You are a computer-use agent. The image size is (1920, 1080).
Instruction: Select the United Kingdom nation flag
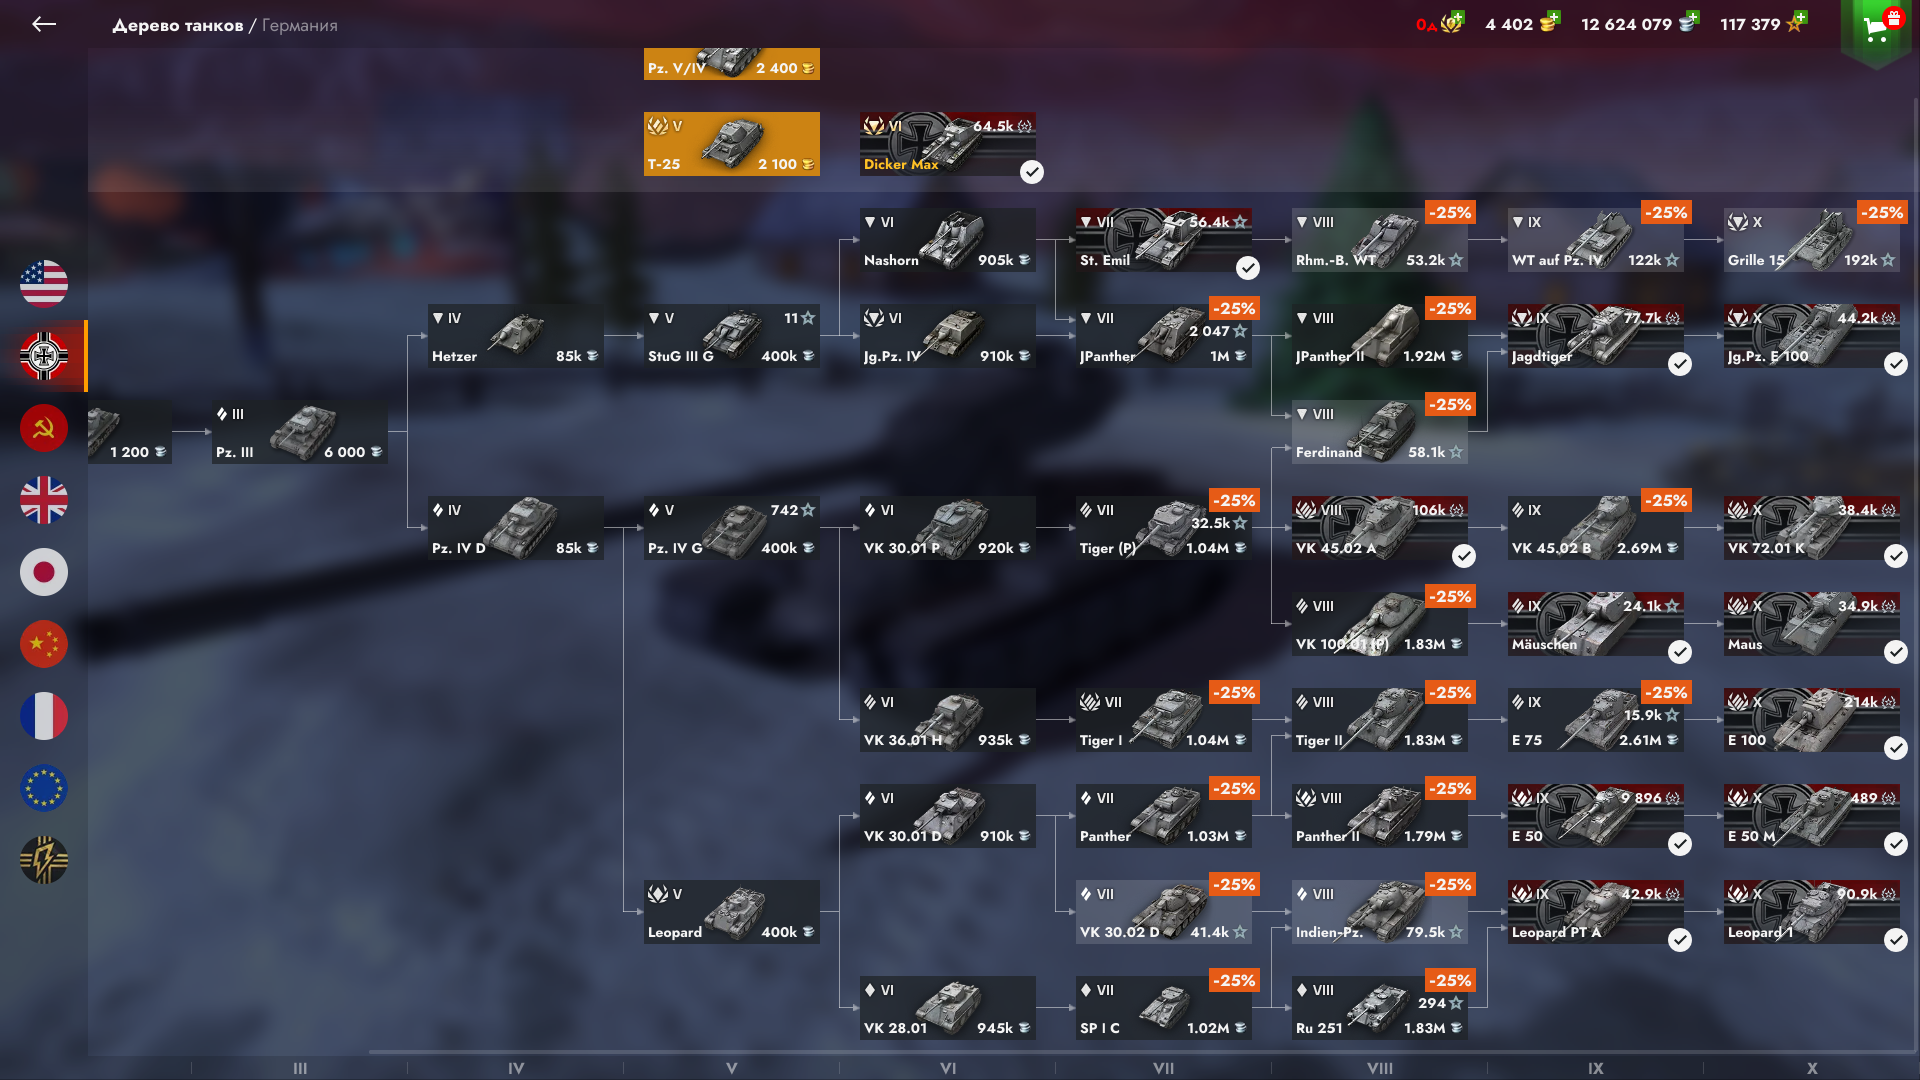[44, 500]
